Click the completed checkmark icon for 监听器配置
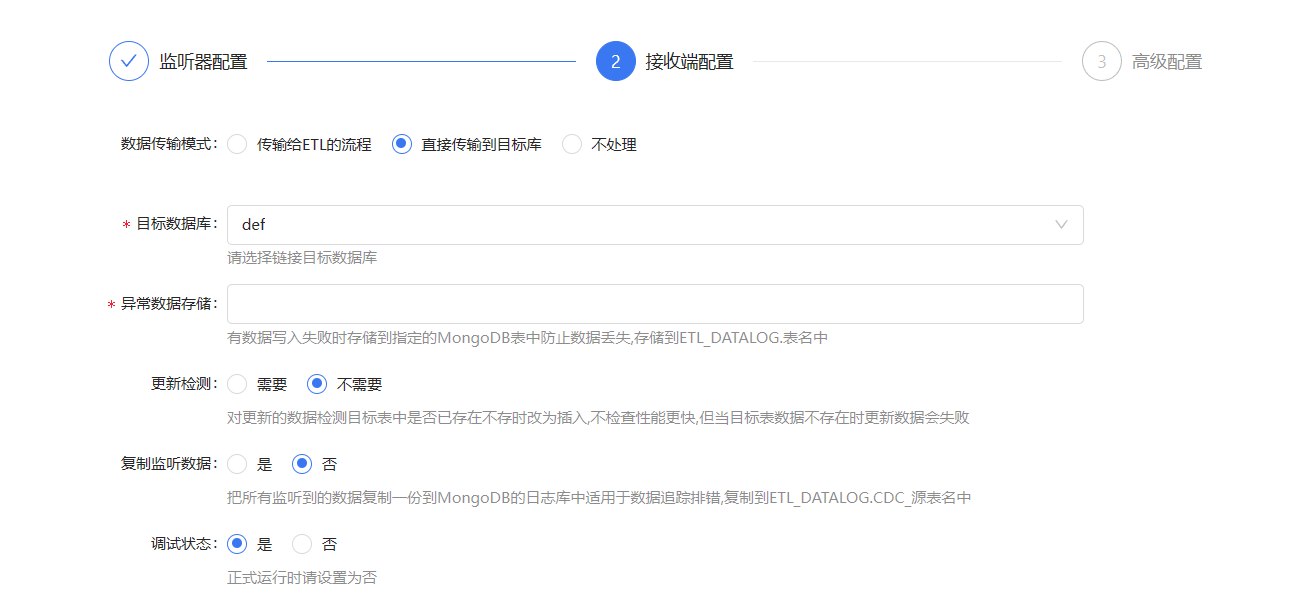The width and height of the screenshot is (1305, 604). point(128,60)
